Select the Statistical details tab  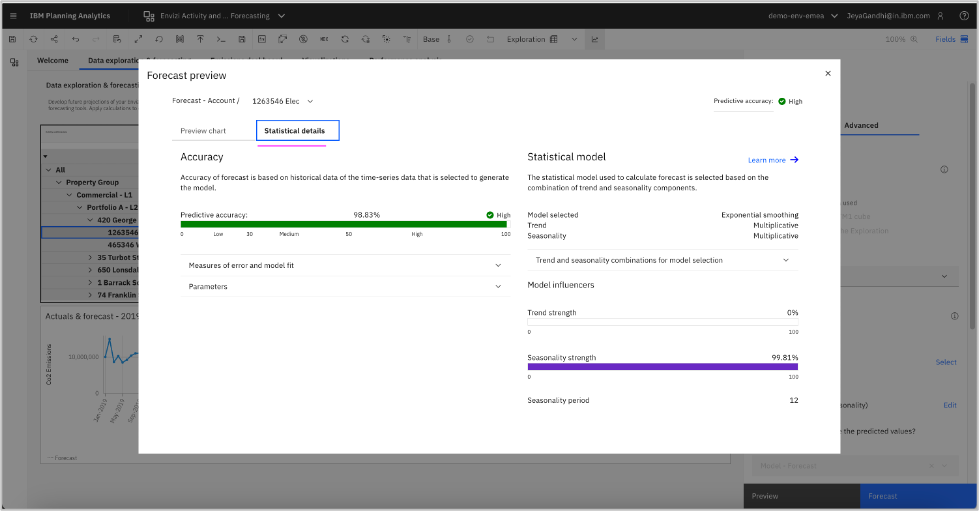click(x=297, y=131)
